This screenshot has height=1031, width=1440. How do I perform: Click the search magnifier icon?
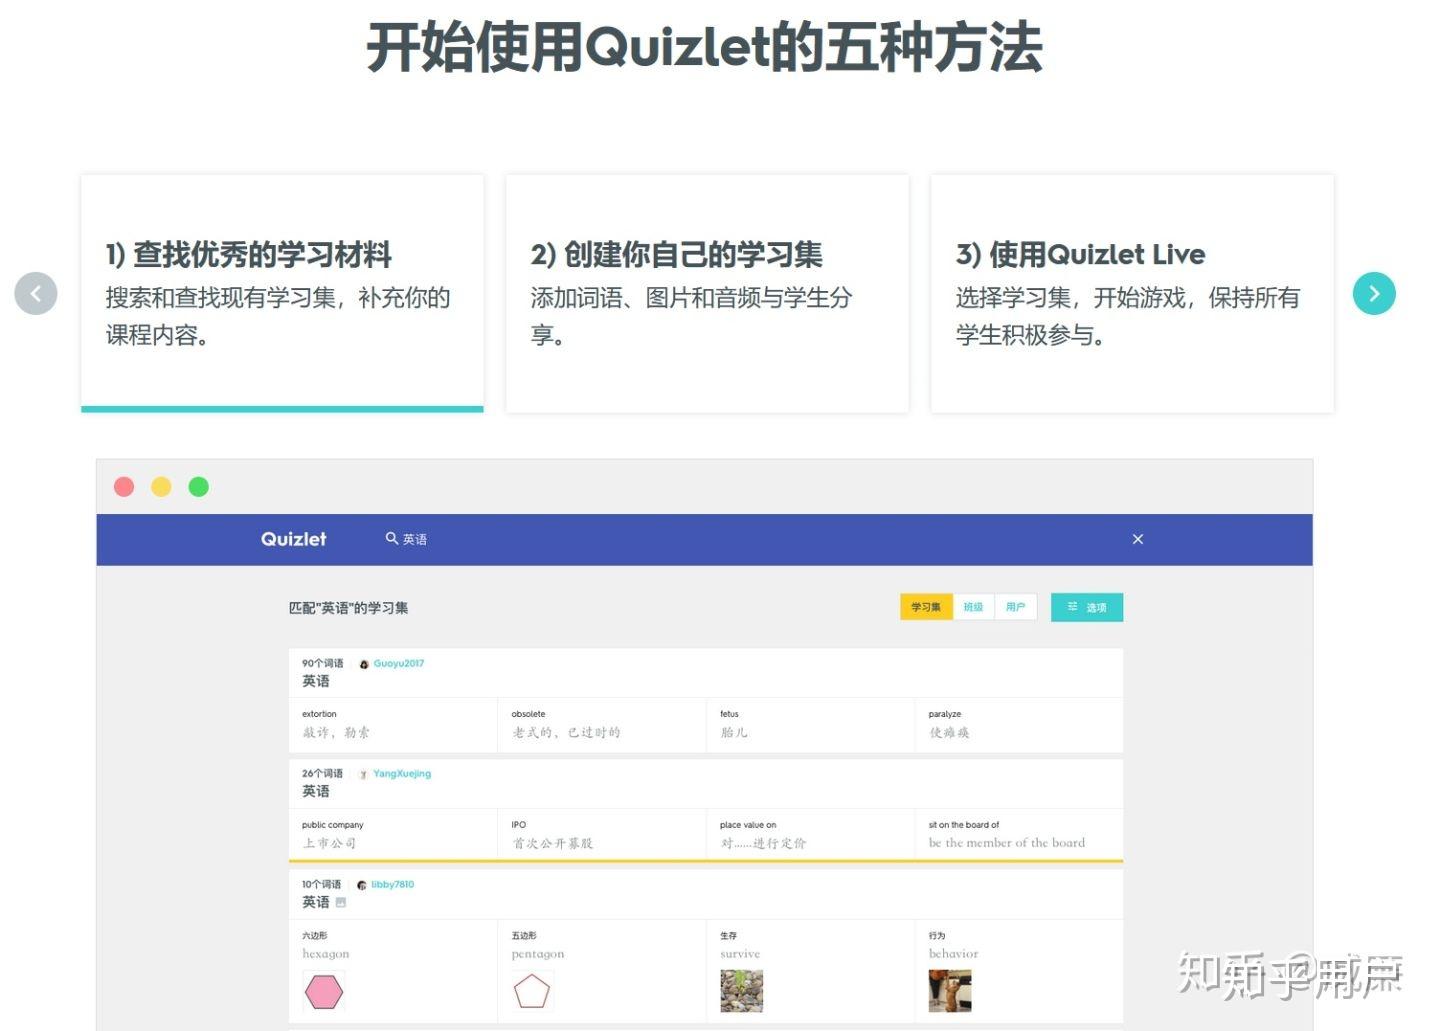[392, 538]
